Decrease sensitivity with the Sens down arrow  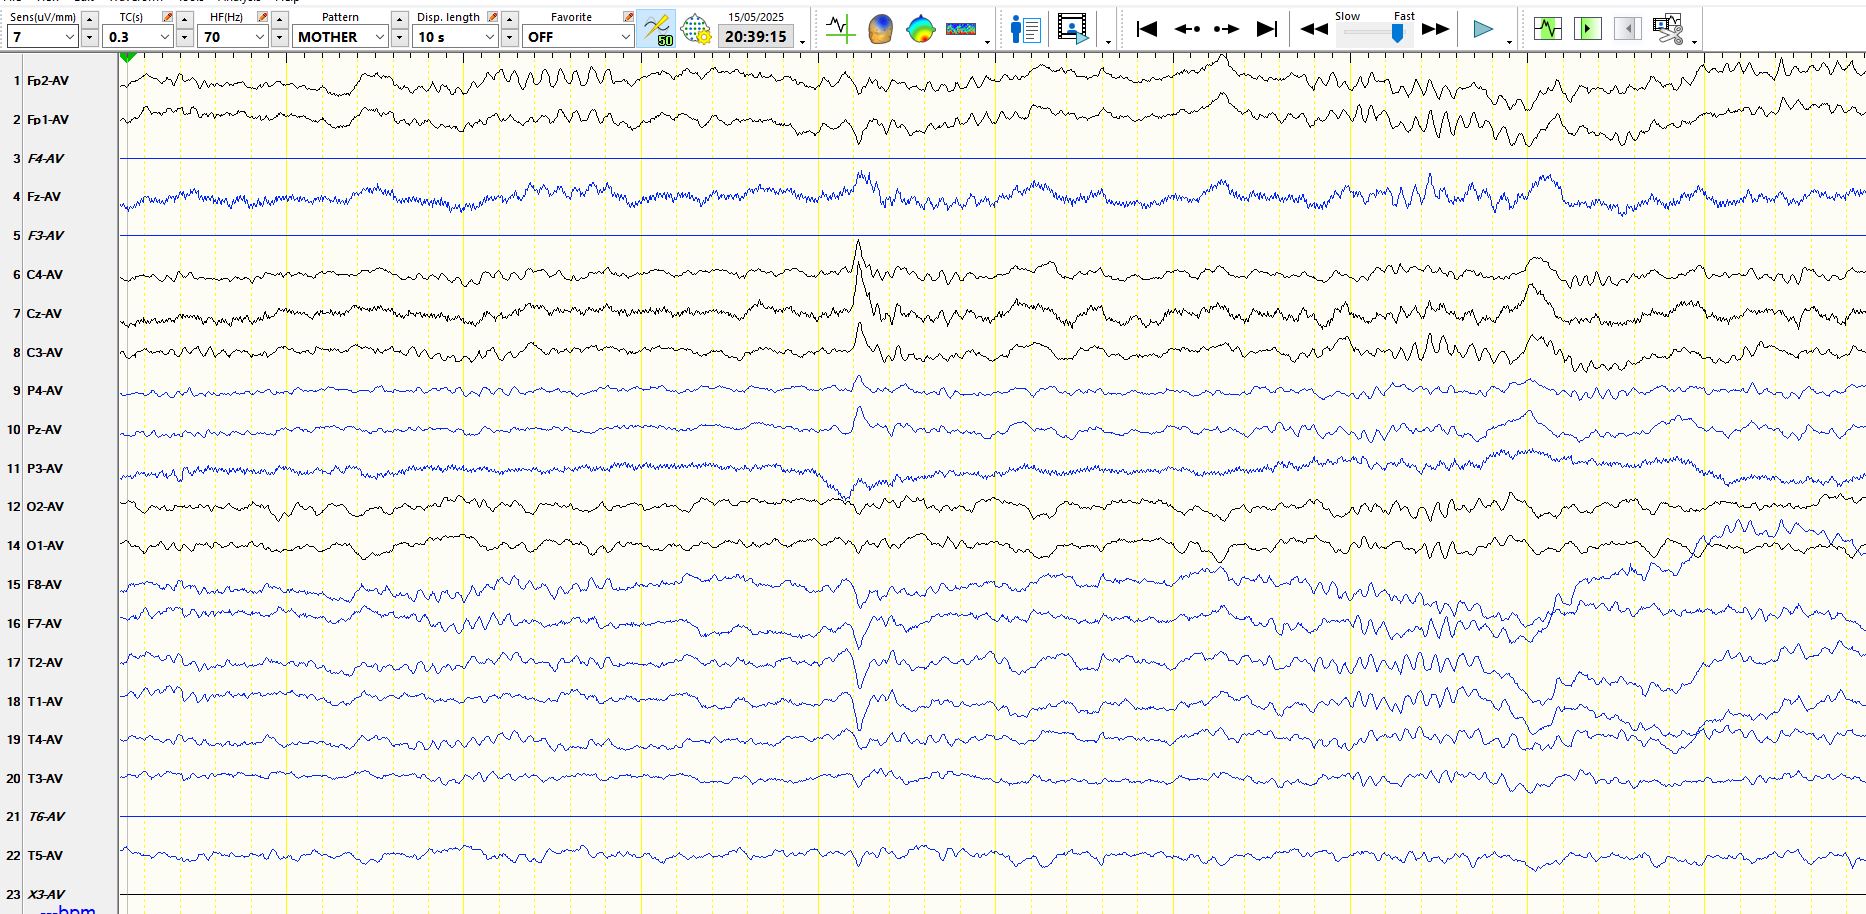(x=89, y=38)
